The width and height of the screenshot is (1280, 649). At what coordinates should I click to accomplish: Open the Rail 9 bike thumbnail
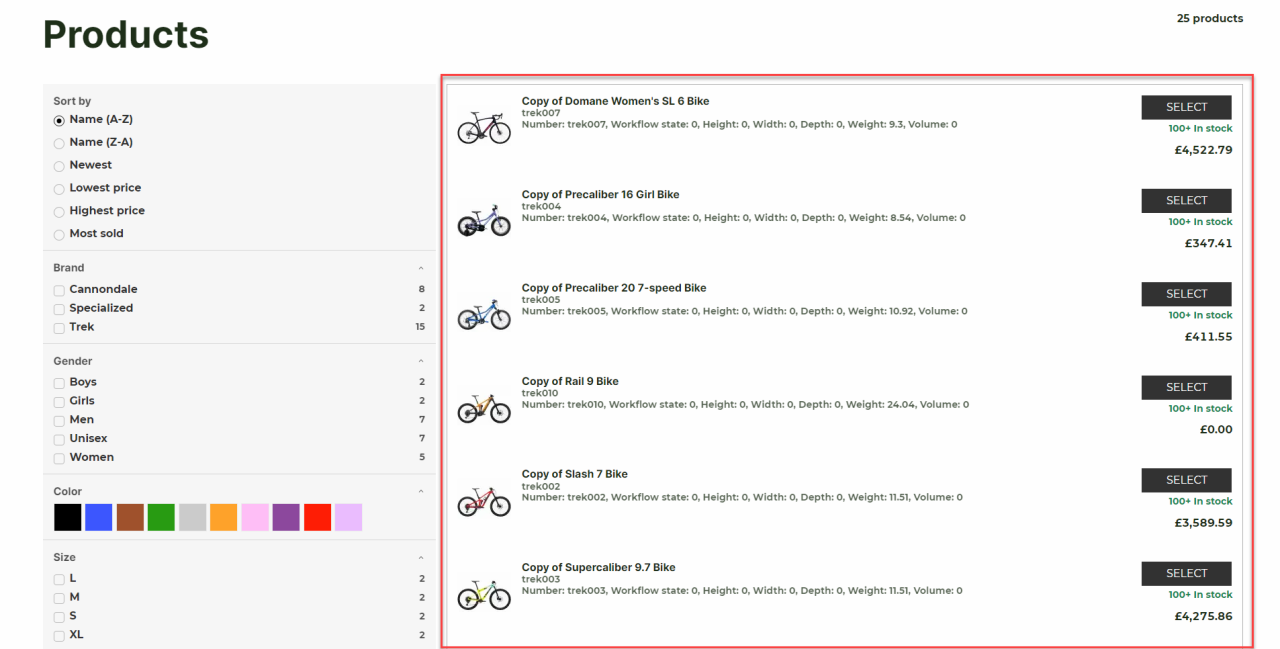[x=484, y=407]
